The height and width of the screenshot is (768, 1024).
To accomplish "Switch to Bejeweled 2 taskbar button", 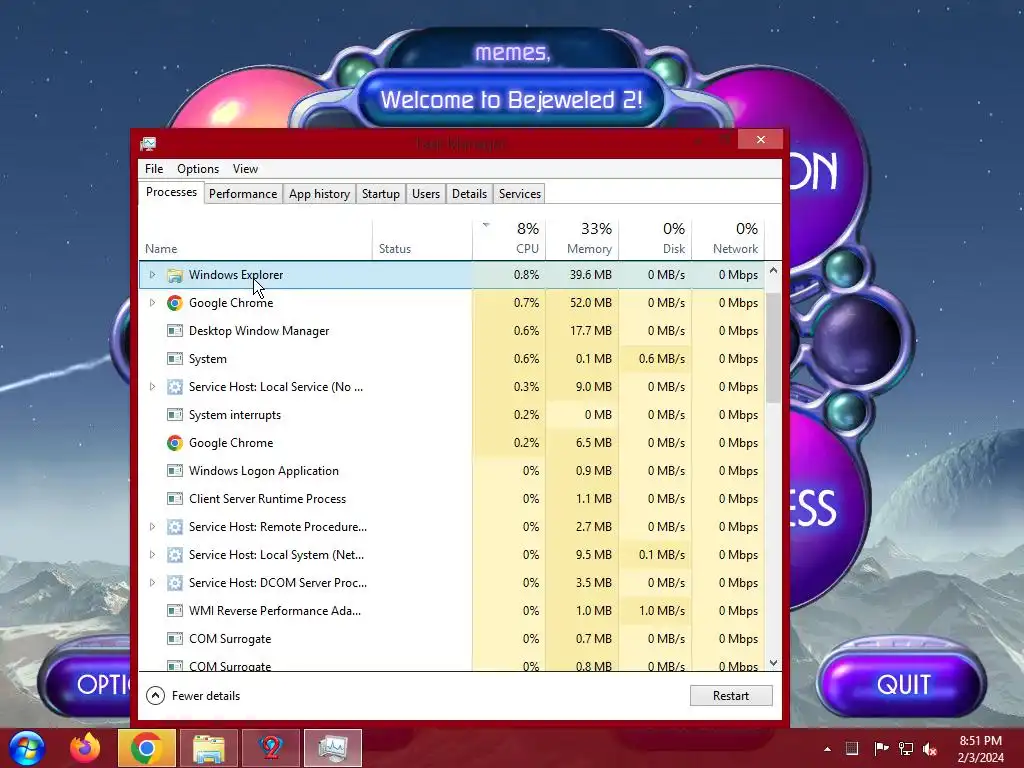I will pyautogui.click(x=270, y=748).
